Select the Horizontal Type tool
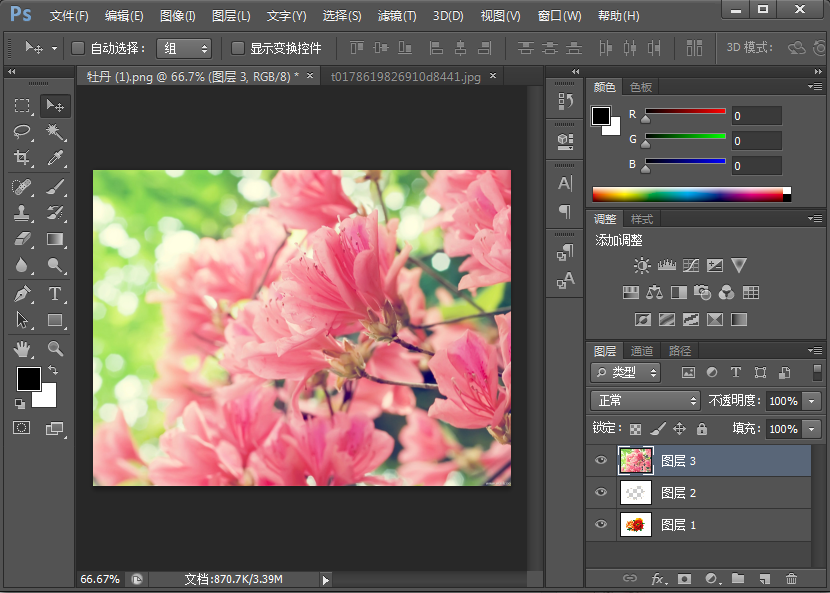Screen dimensions: 830x593 (x=55, y=294)
